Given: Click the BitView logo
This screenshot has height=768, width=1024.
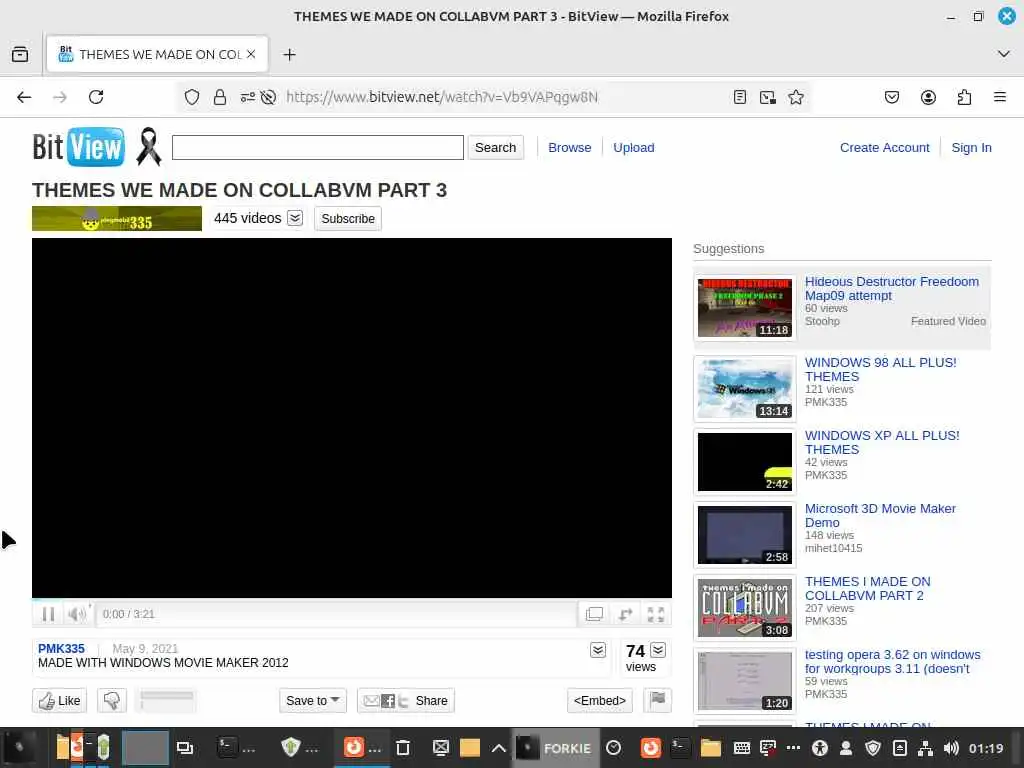Looking at the screenshot, I should point(78,147).
